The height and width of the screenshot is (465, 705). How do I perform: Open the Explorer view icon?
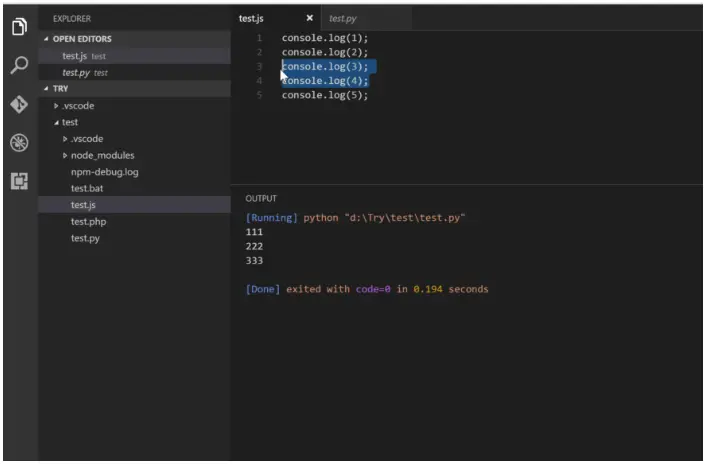point(19,26)
